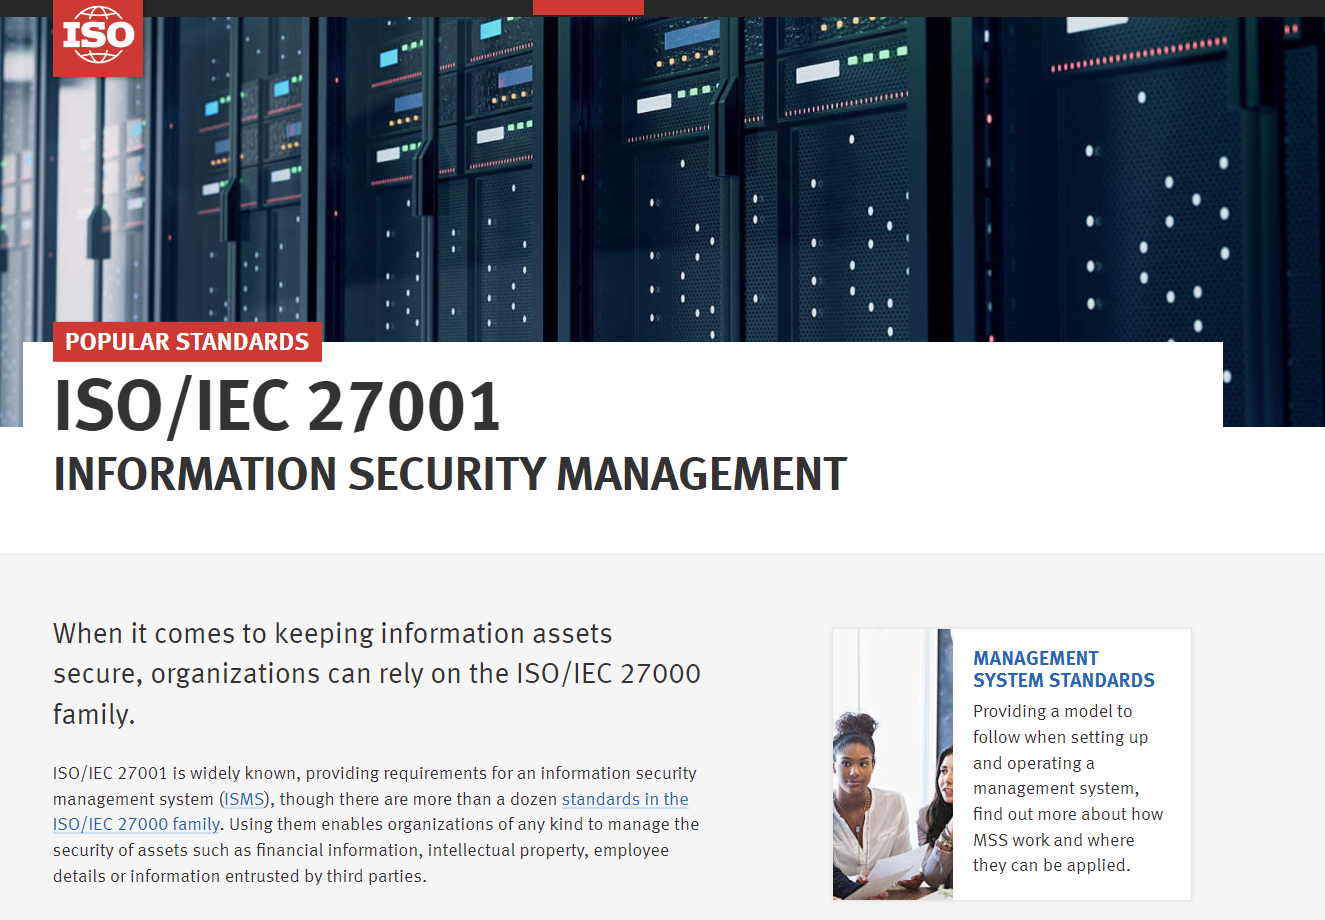1325x920 pixels.
Task: Click the introductory sentence about ISO/IEC 27000 family
Action: (377, 673)
